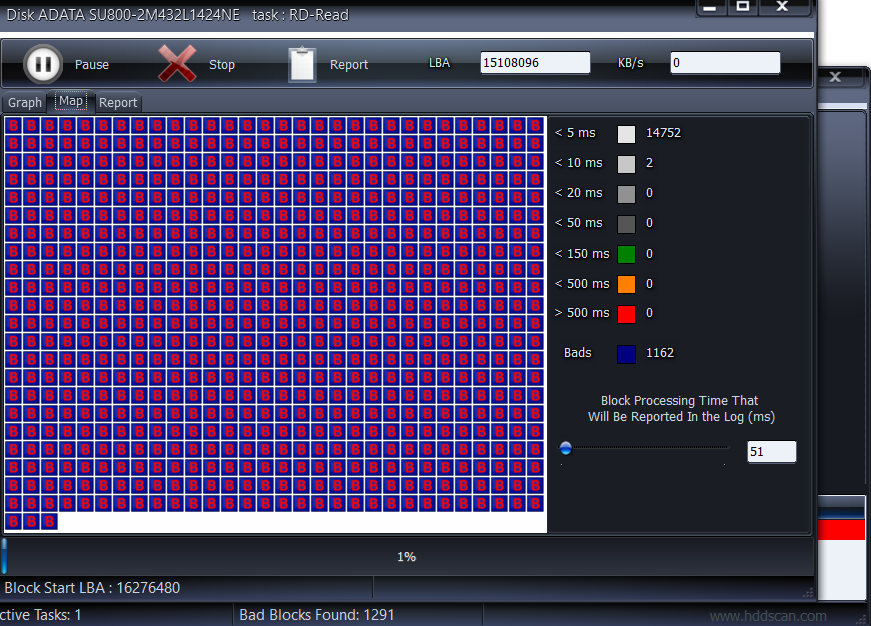871x626 pixels.
Task: Click the > 500 ms legend label
Action: [x=582, y=313]
